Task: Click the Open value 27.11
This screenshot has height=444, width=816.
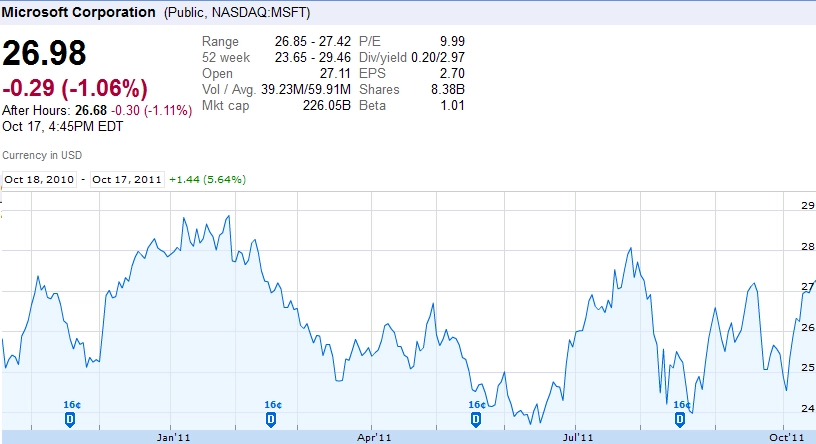Action: click(x=335, y=73)
